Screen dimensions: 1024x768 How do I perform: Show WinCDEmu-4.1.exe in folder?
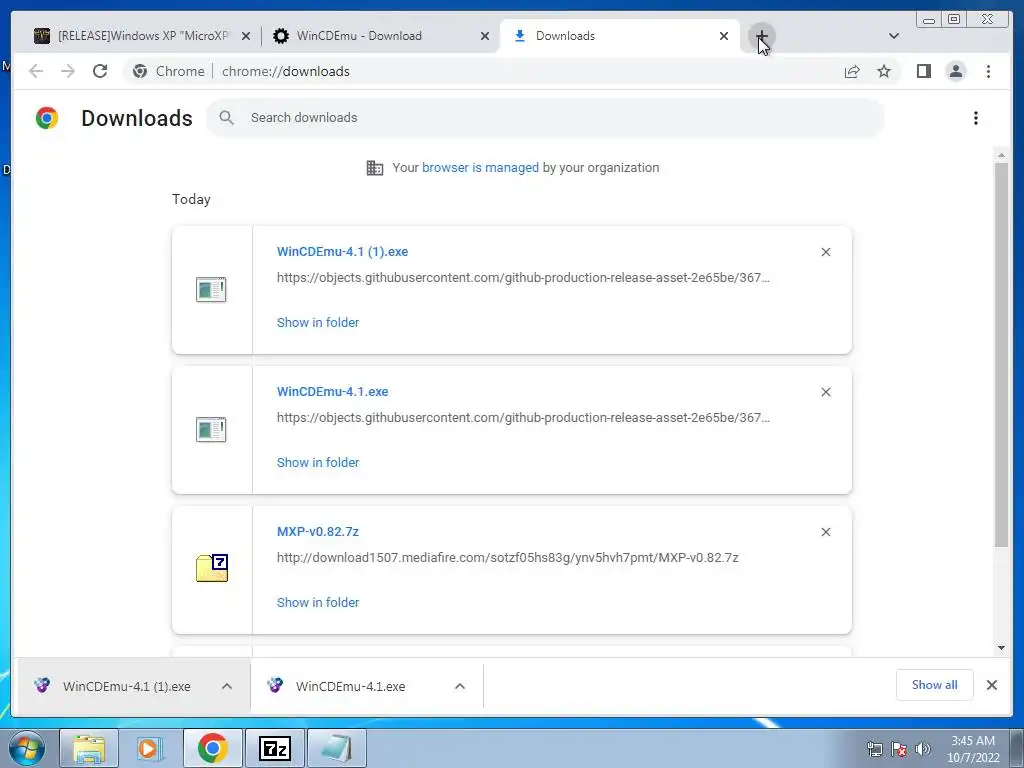(x=318, y=462)
